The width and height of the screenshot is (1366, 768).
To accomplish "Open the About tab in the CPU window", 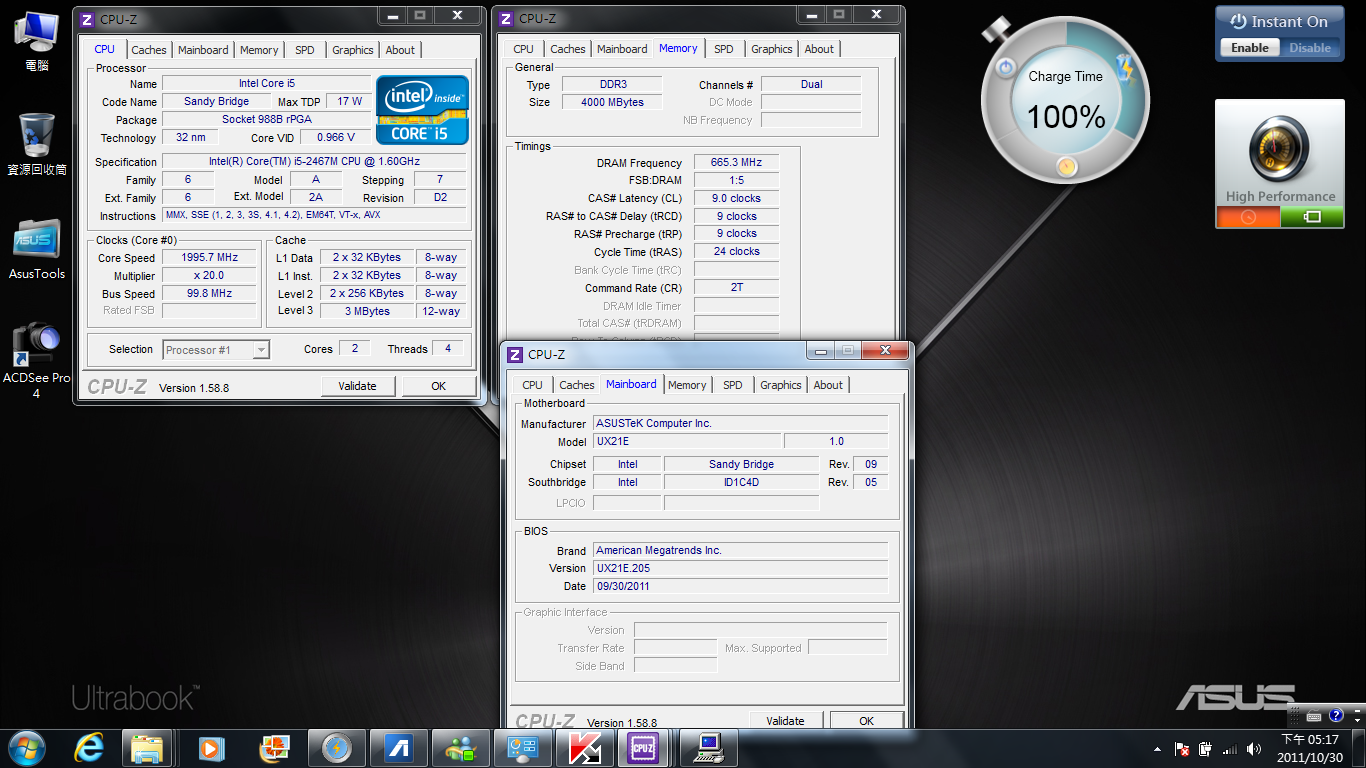I will point(400,50).
